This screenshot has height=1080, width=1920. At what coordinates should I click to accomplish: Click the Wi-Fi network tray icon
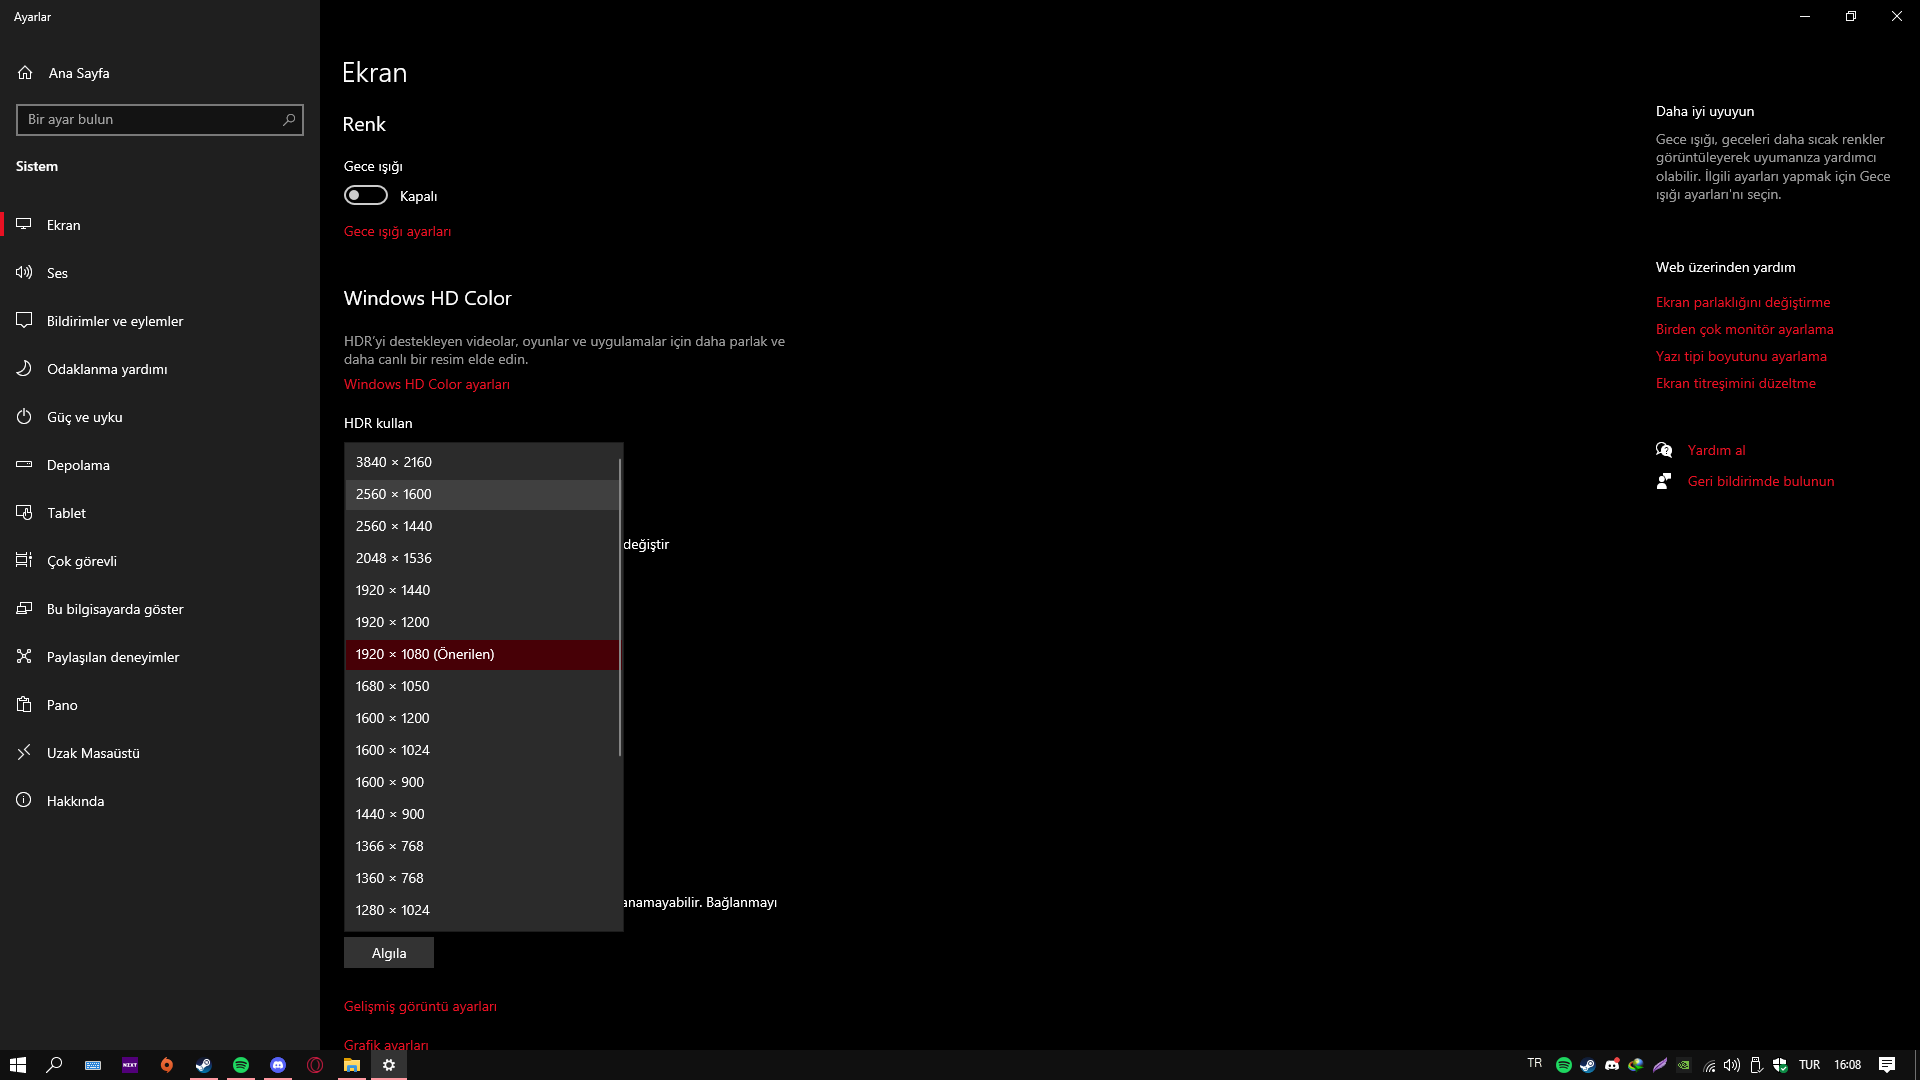(x=1709, y=1065)
